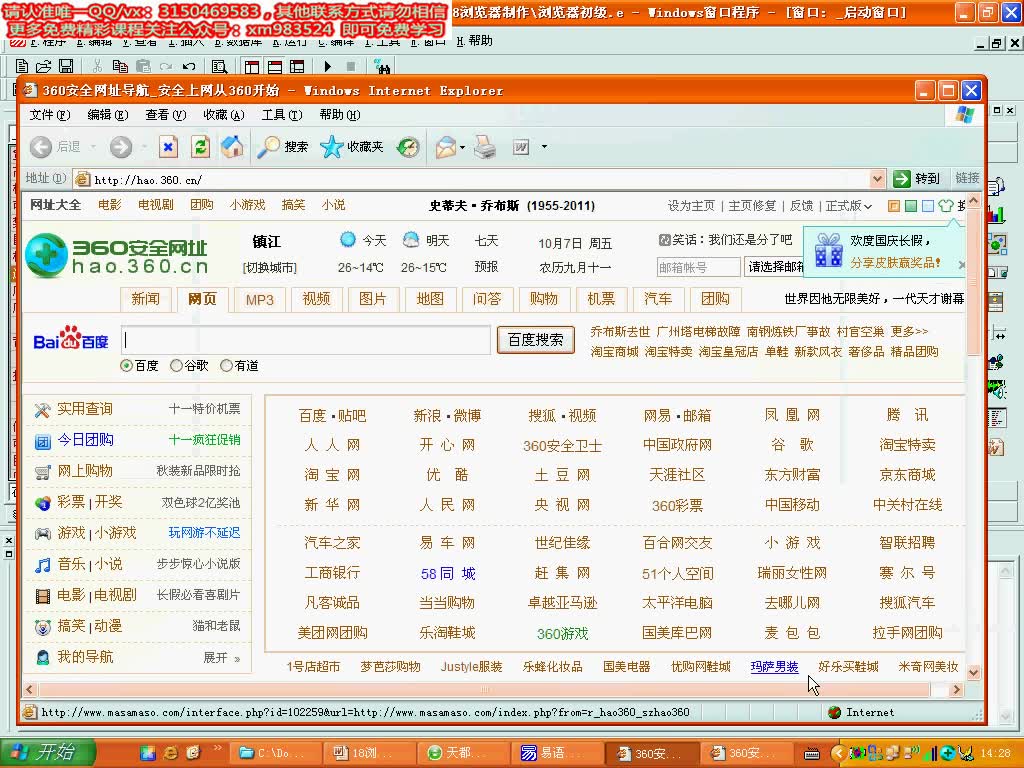Open 收藏夹 with the star Favorites icon
Image resolution: width=1024 pixels, height=768 pixels.
pyautogui.click(x=333, y=147)
